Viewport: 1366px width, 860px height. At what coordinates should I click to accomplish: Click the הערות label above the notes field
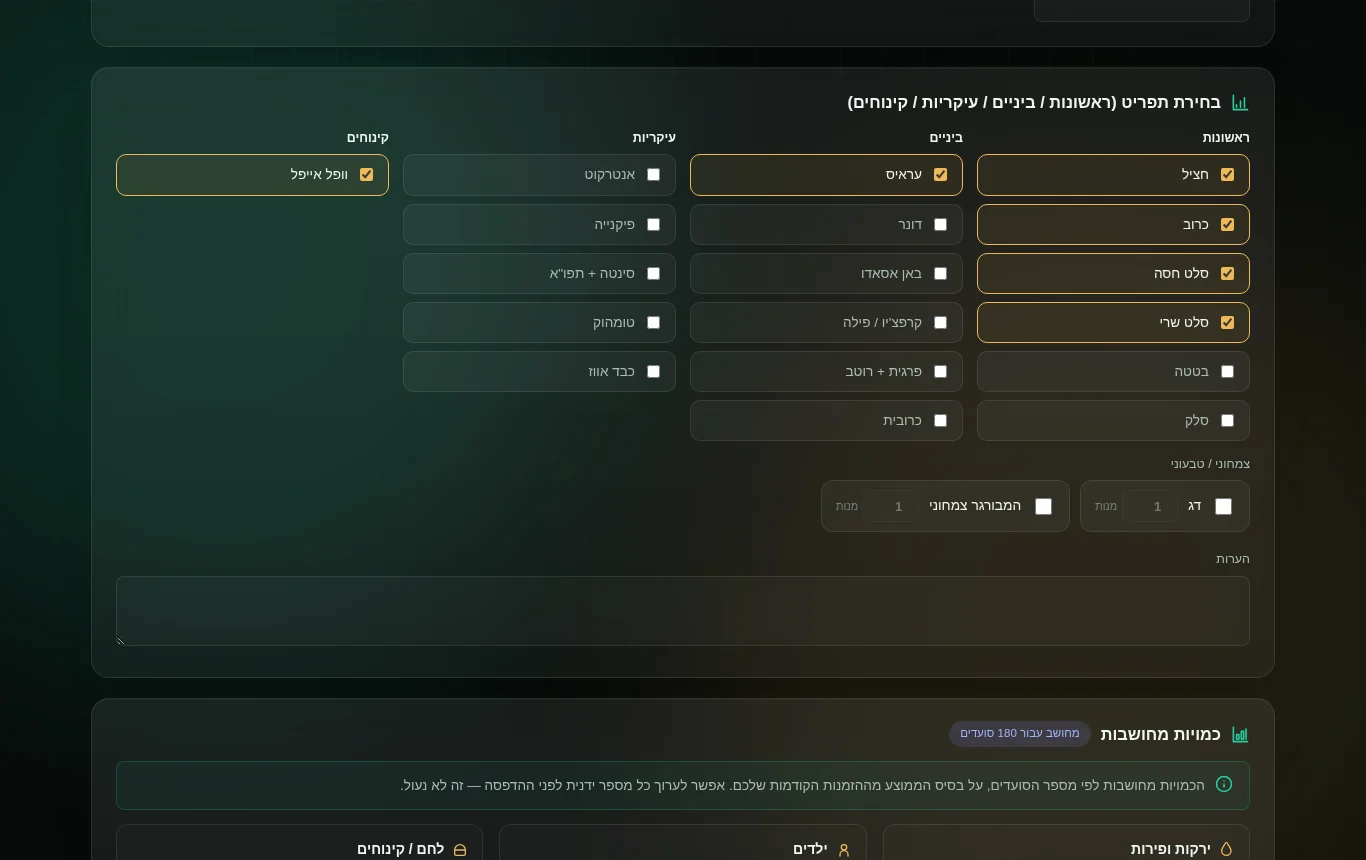coord(1233,559)
